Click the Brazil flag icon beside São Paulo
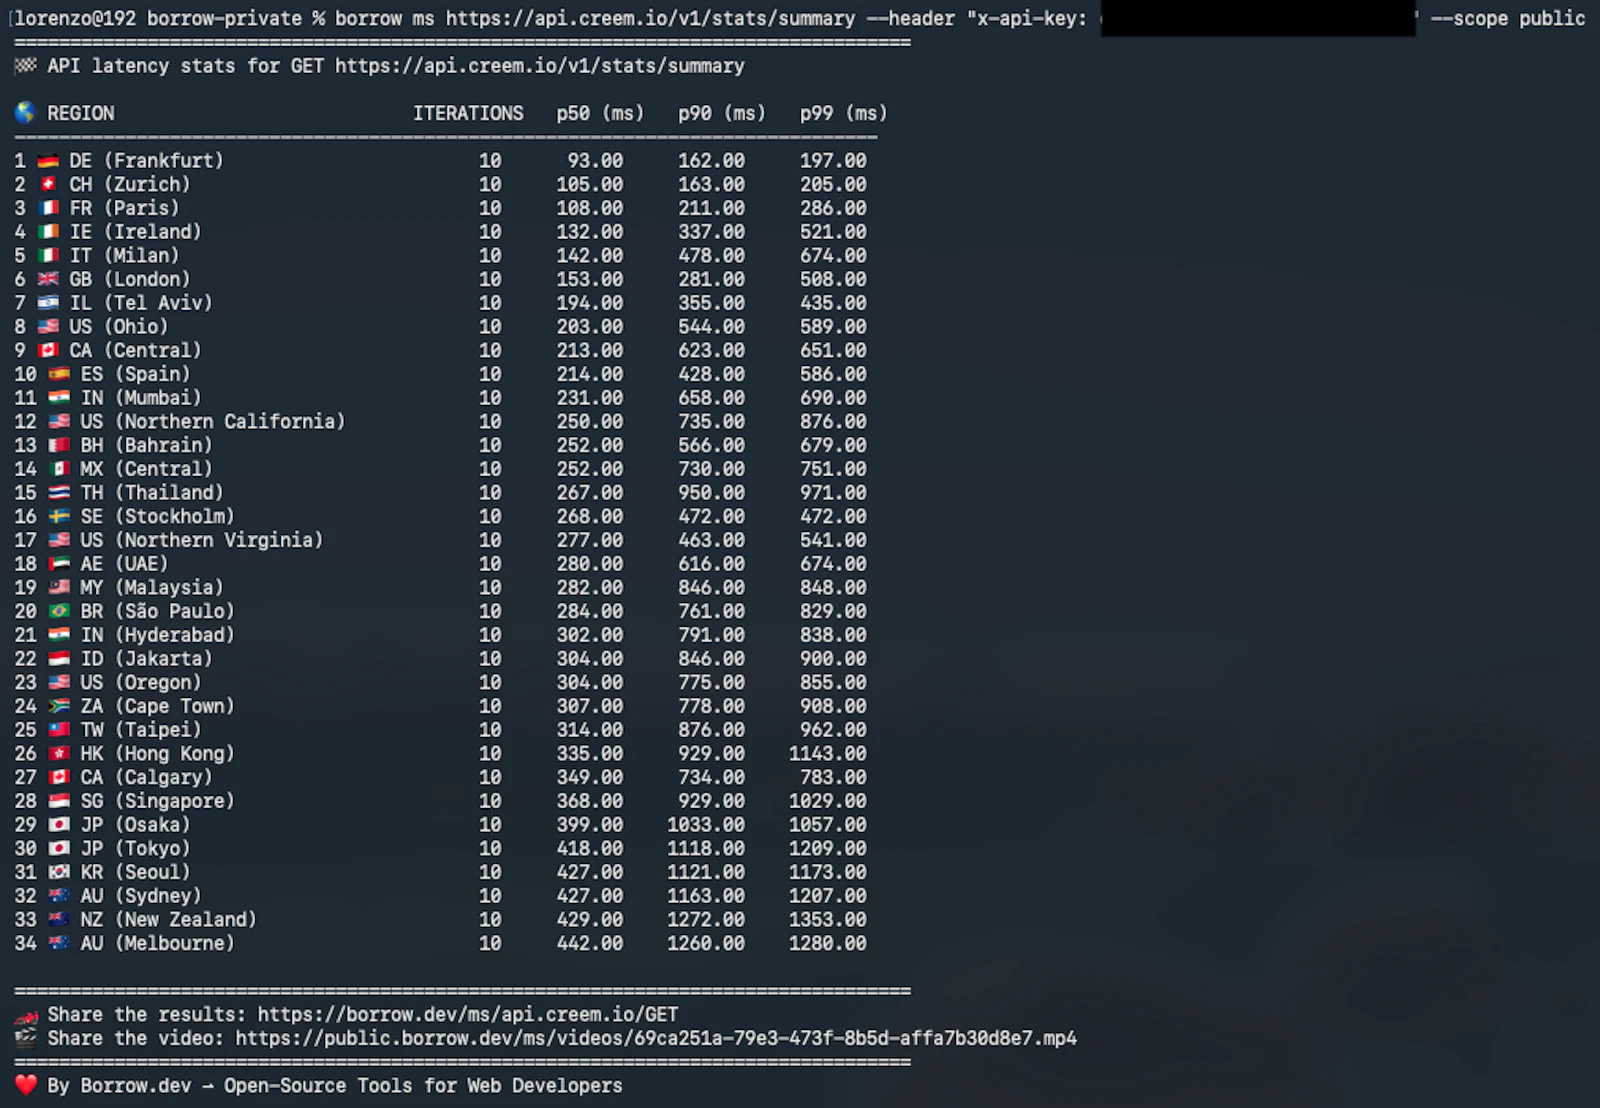The width and height of the screenshot is (1600, 1108). point(59,611)
